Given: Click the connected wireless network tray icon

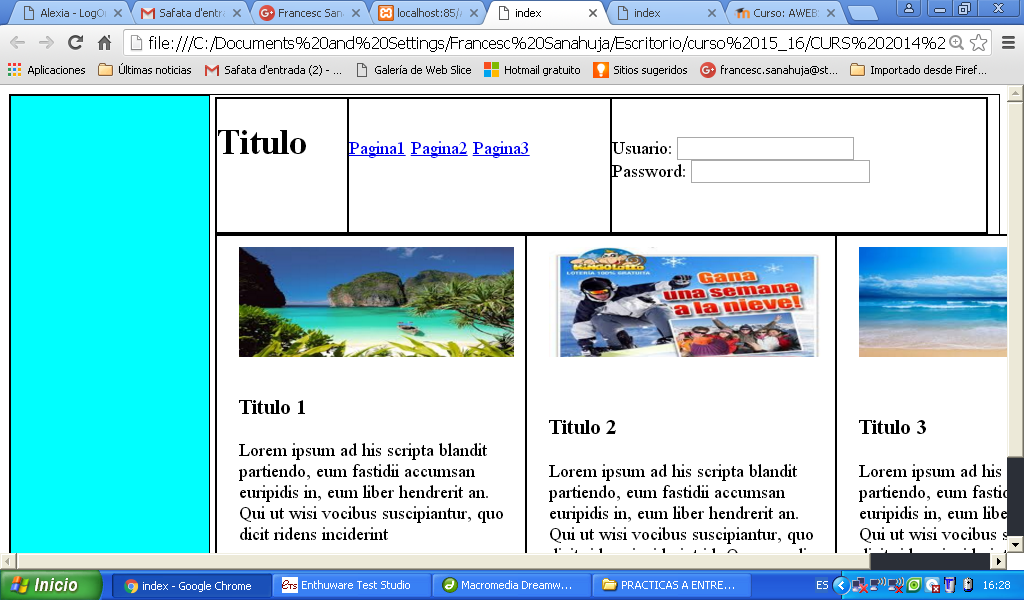Looking at the screenshot, I should point(878,585).
